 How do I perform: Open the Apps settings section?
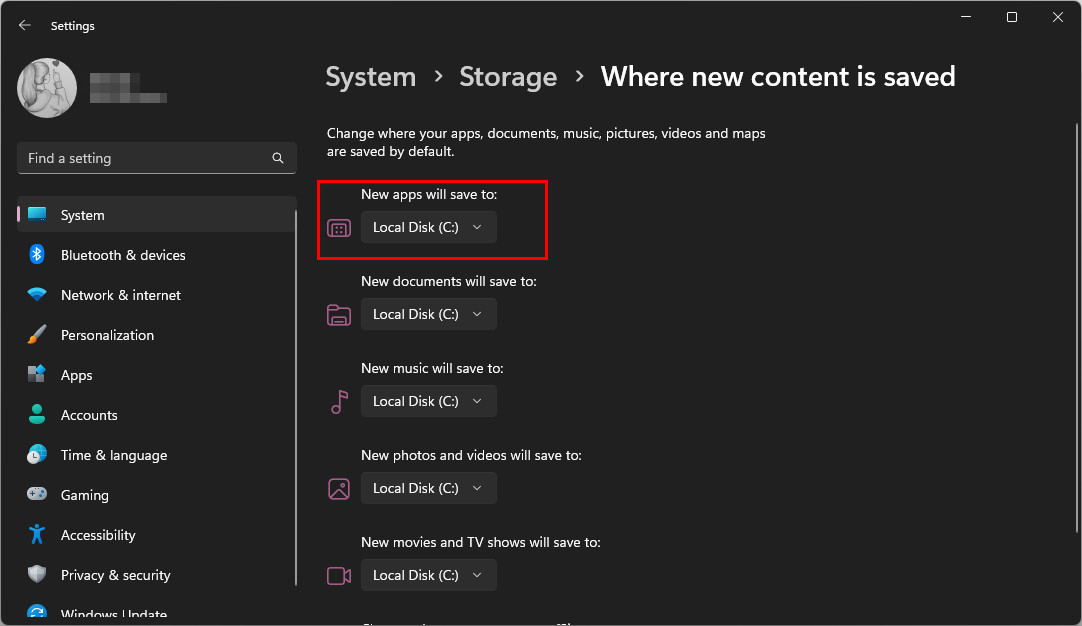[x=76, y=375]
